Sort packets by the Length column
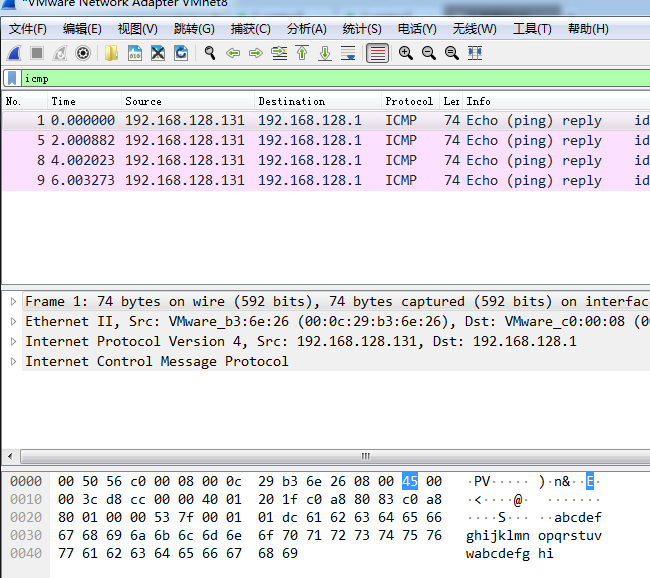650x578 pixels. pyautogui.click(x=451, y=101)
